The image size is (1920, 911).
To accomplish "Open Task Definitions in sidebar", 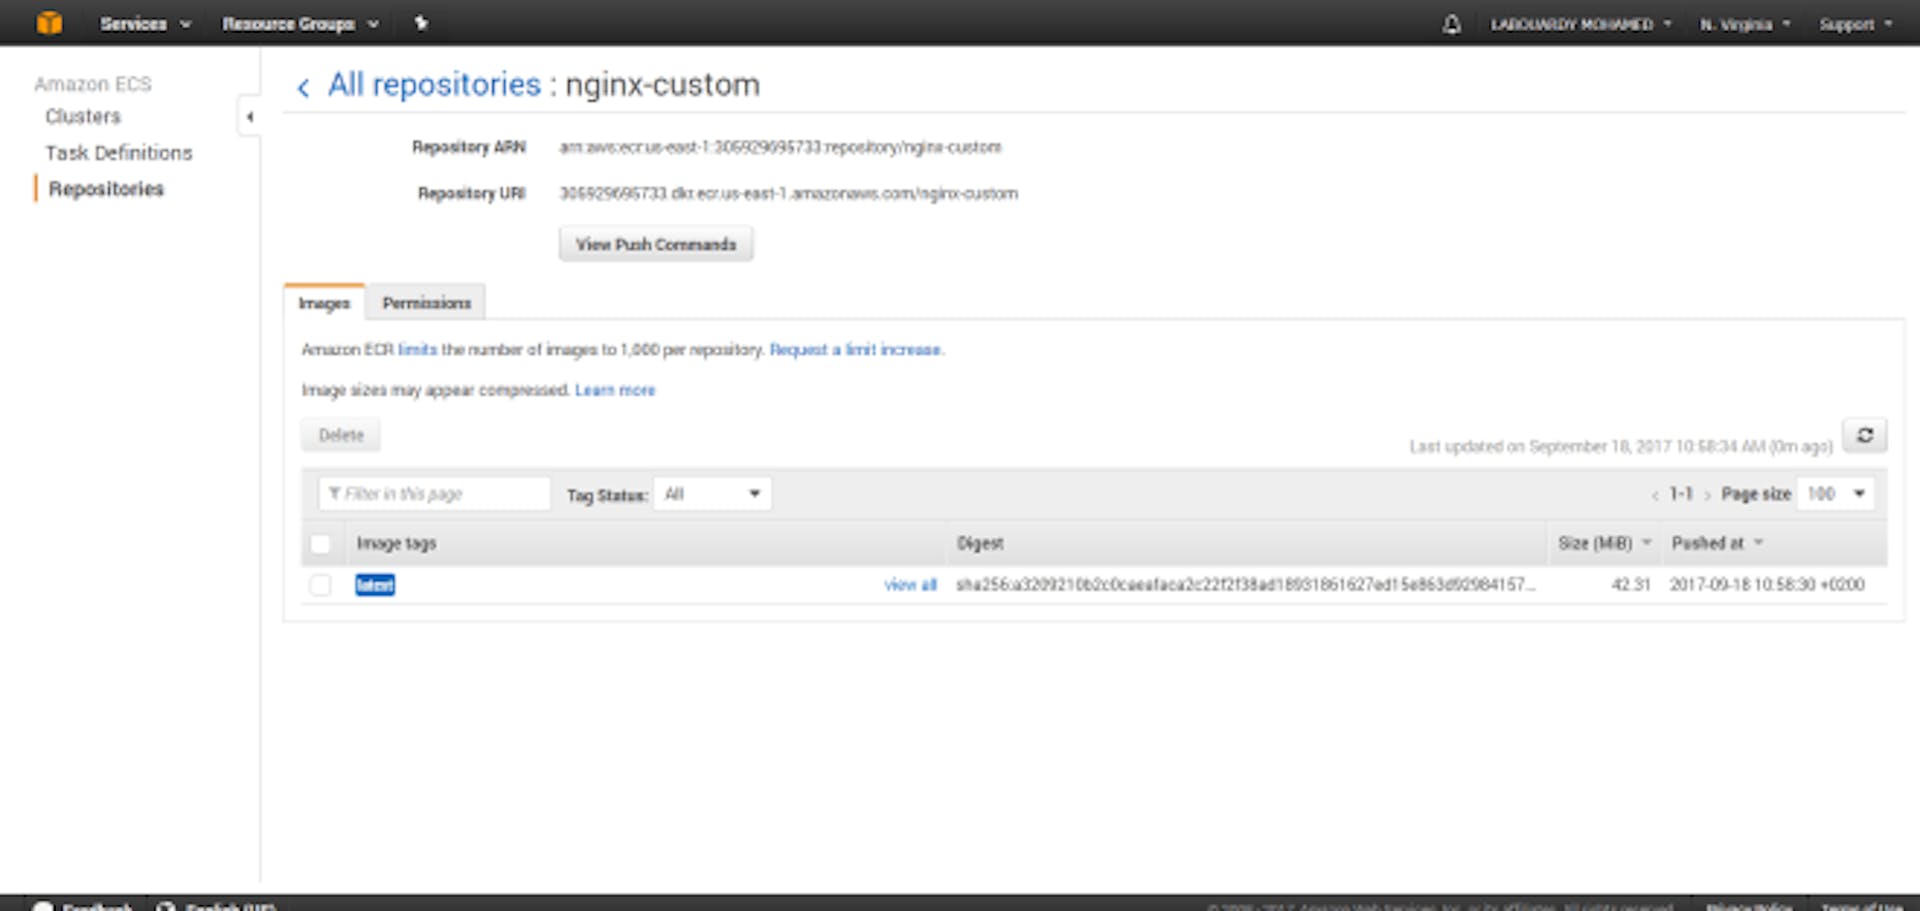I will point(118,153).
